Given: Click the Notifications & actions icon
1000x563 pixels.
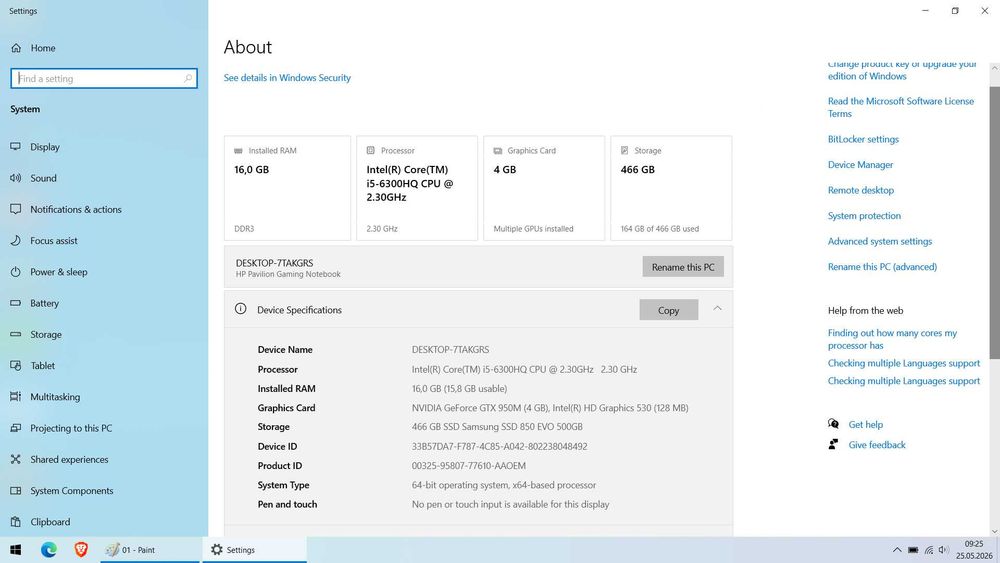Looking at the screenshot, I should (16, 209).
